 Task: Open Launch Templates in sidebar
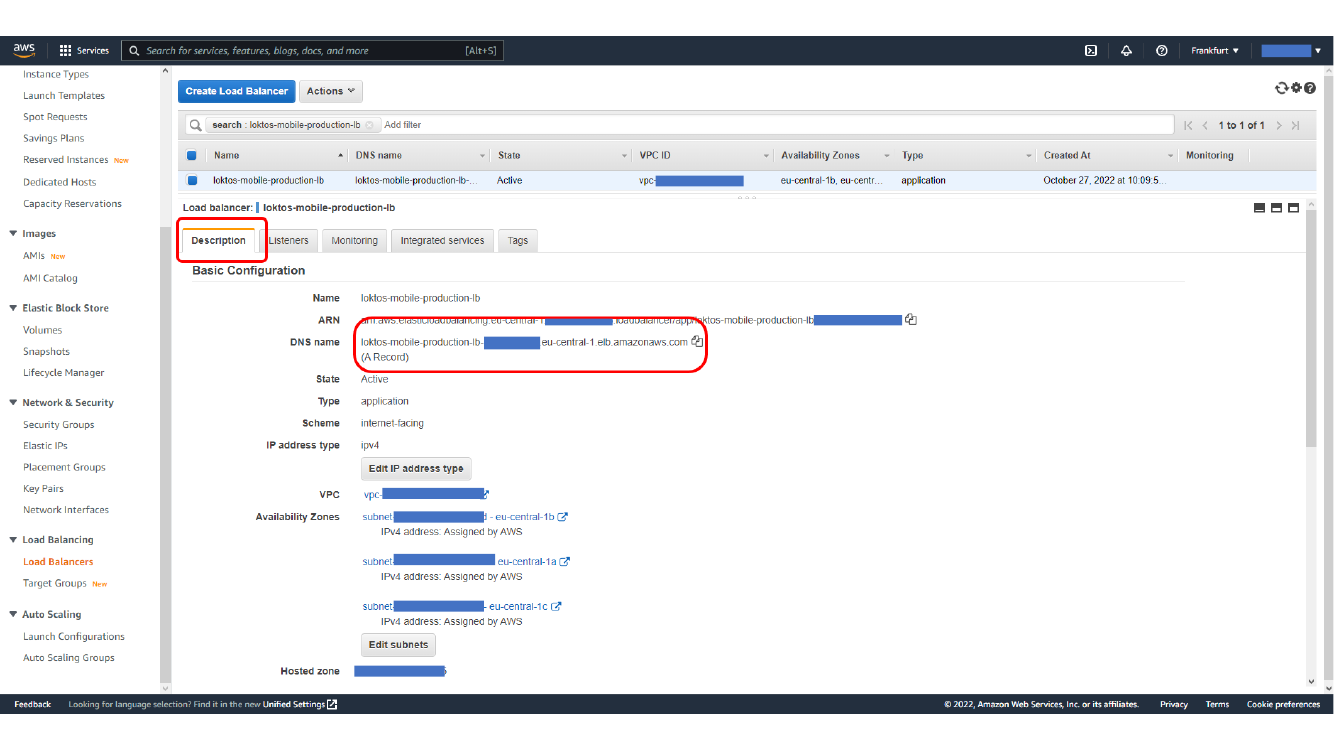point(64,96)
